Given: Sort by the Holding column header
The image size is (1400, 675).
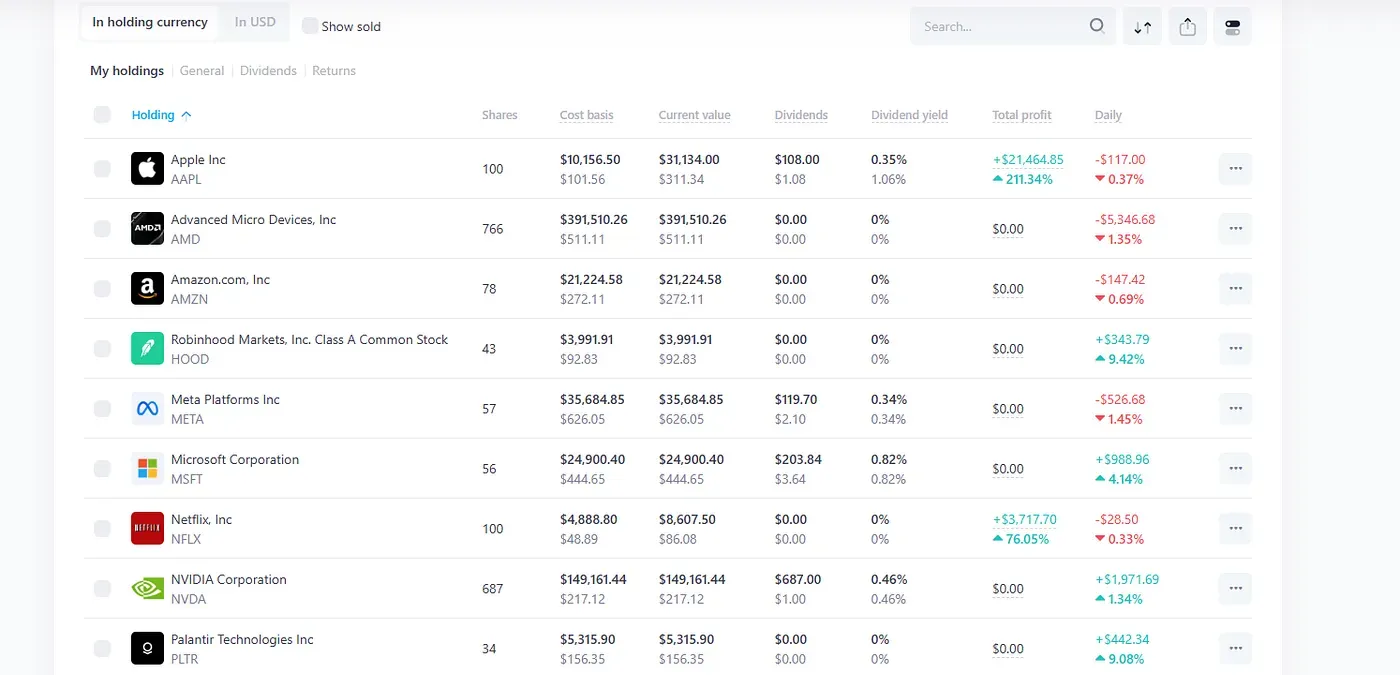Looking at the screenshot, I should 161,115.
